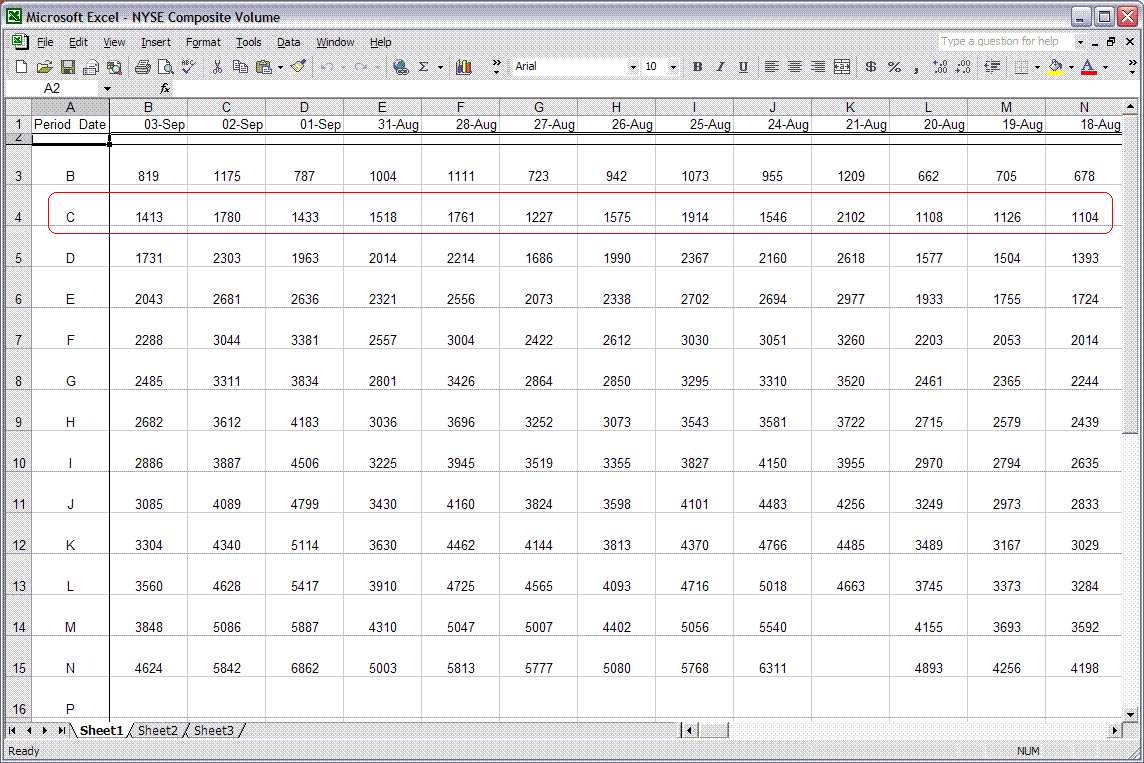Toggle italic formatting
The image size is (1144, 763).
(720, 67)
